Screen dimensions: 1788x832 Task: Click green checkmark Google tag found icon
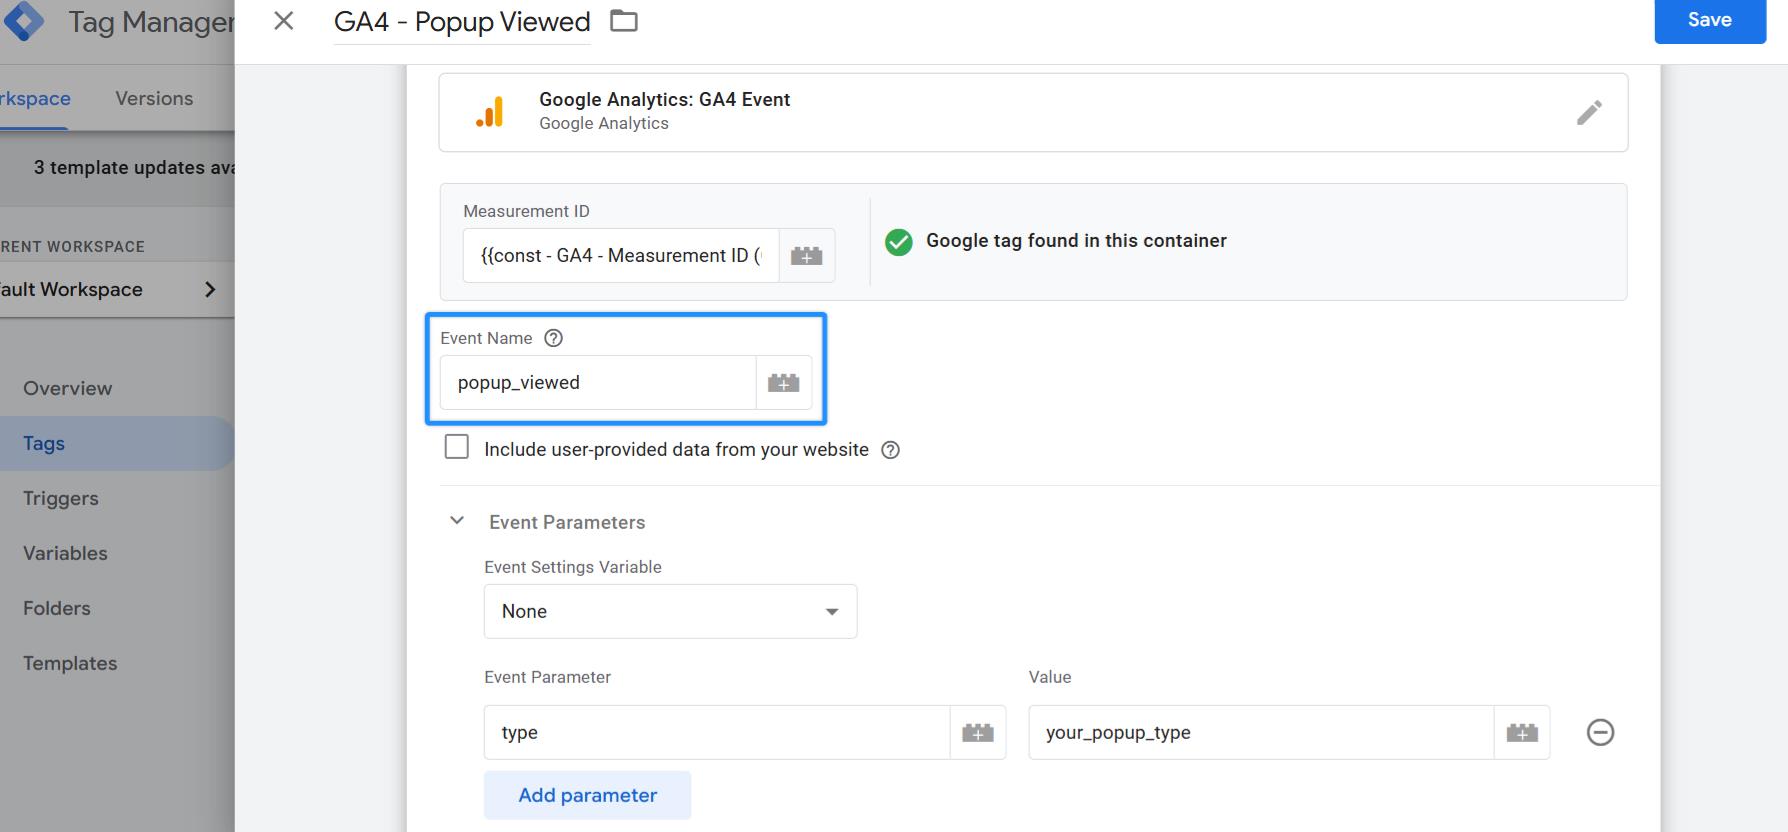899,242
